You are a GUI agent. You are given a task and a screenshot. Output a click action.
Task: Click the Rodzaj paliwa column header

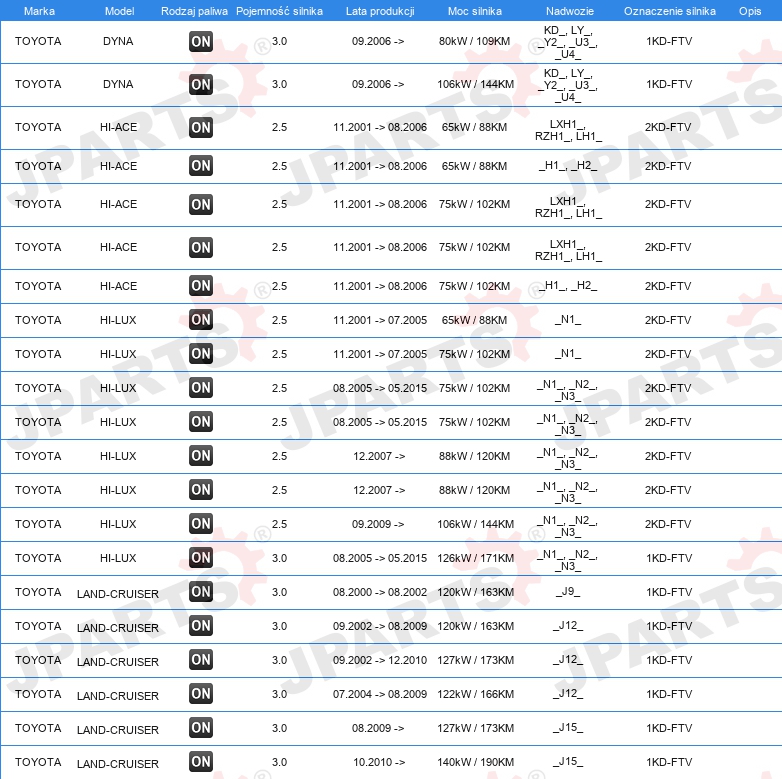click(x=194, y=11)
